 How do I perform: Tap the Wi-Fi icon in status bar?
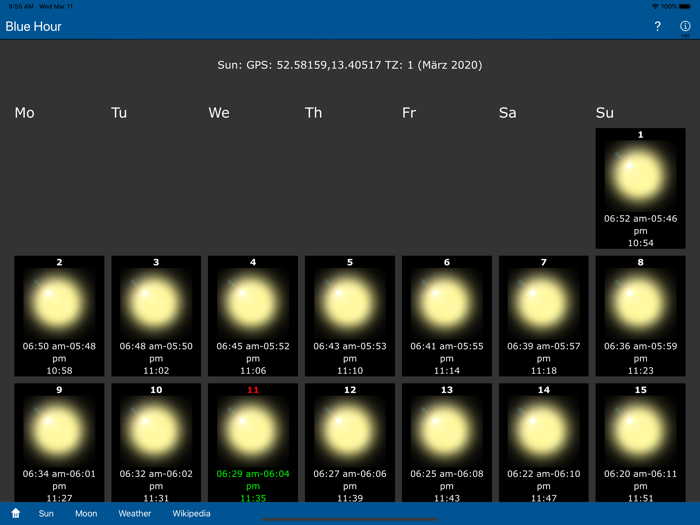[655, 7]
